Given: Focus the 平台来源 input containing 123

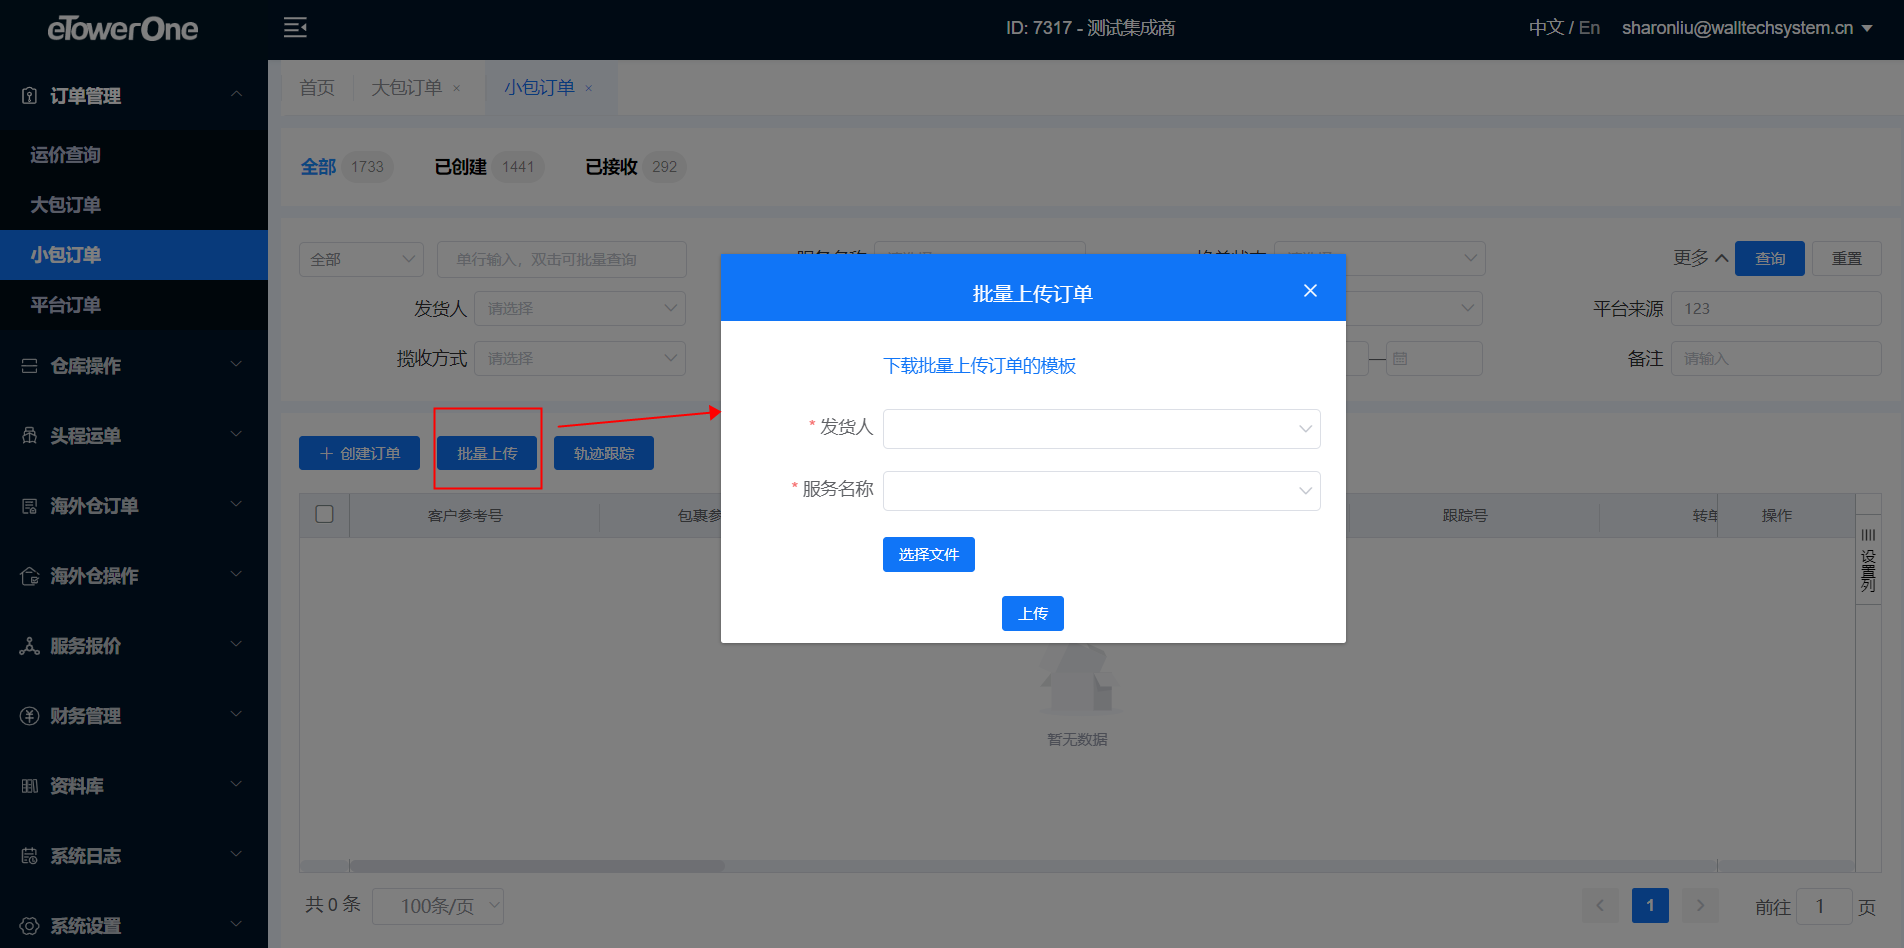Looking at the screenshot, I should tap(1776, 308).
